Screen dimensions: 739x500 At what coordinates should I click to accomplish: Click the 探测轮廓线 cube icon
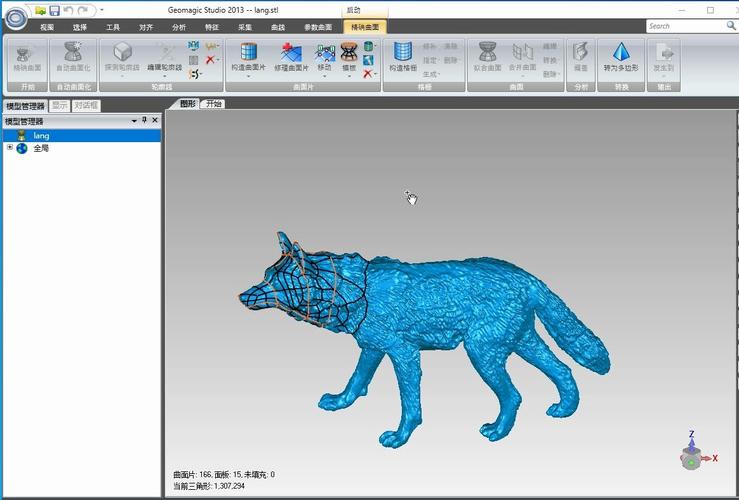[123, 51]
